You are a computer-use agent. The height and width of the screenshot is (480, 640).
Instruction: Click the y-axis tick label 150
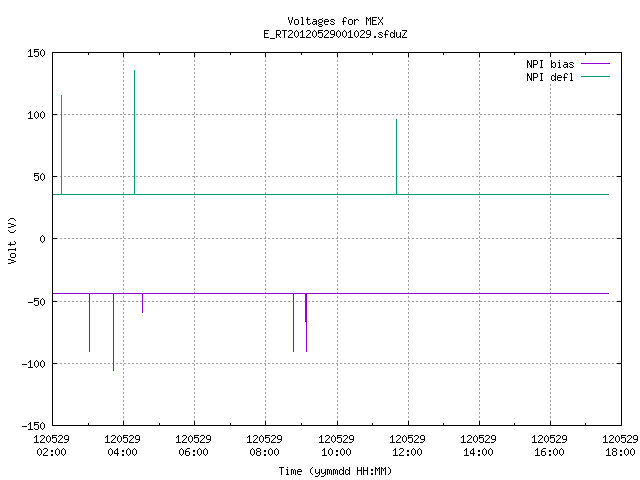[36, 53]
